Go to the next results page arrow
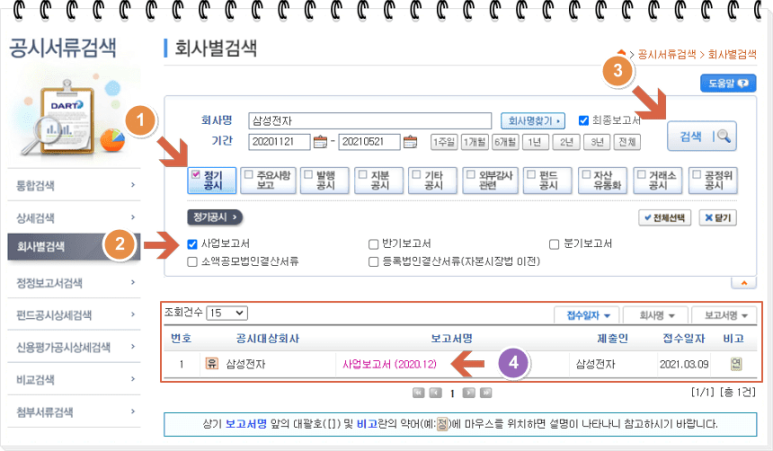This screenshot has height=451, width=773. 469,394
